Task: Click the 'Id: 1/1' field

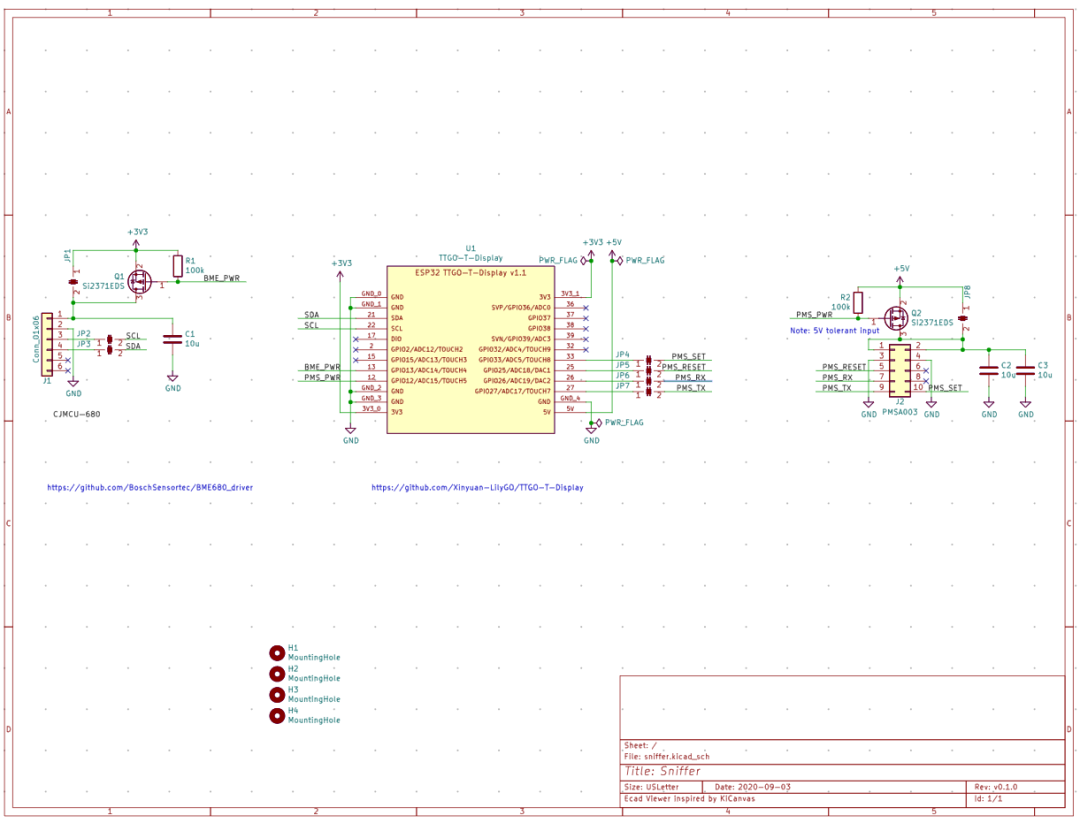Action: [988, 799]
